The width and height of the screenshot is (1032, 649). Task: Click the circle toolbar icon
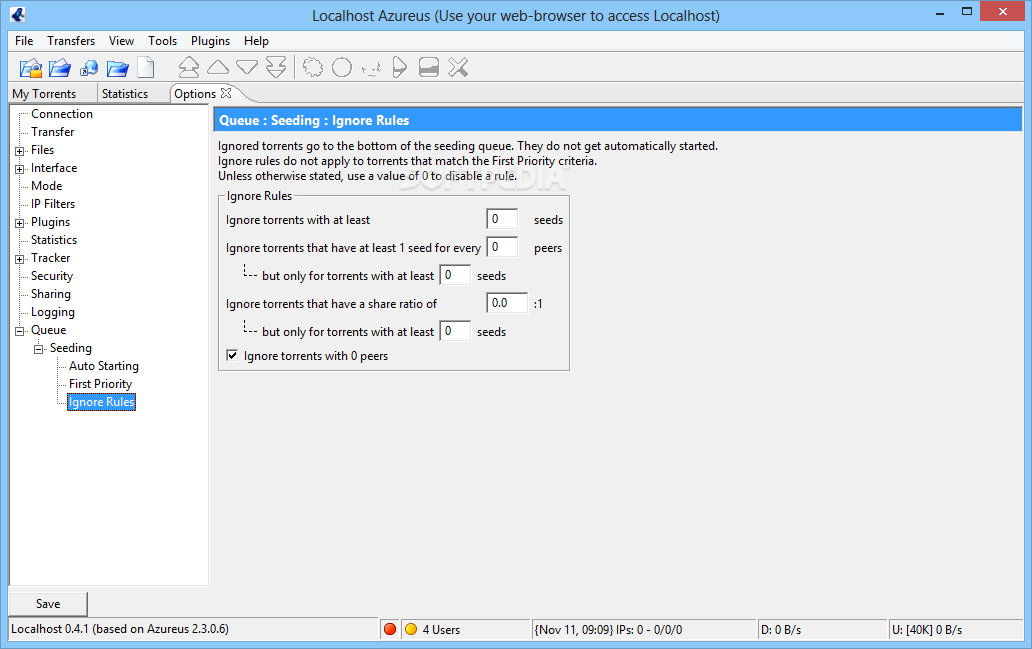[342, 67]
